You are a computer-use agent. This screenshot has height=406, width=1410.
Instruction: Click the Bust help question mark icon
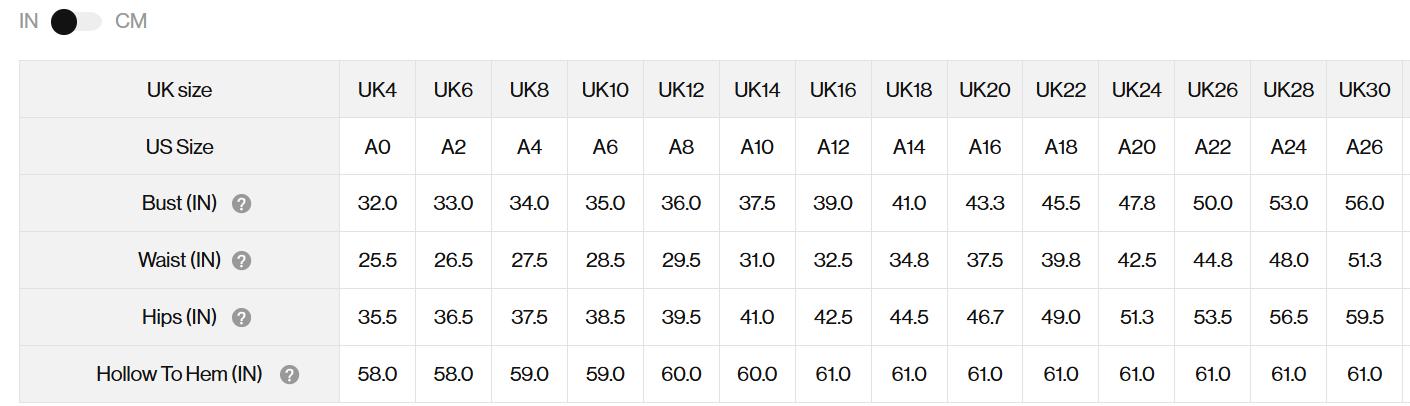tap(241, 204)
